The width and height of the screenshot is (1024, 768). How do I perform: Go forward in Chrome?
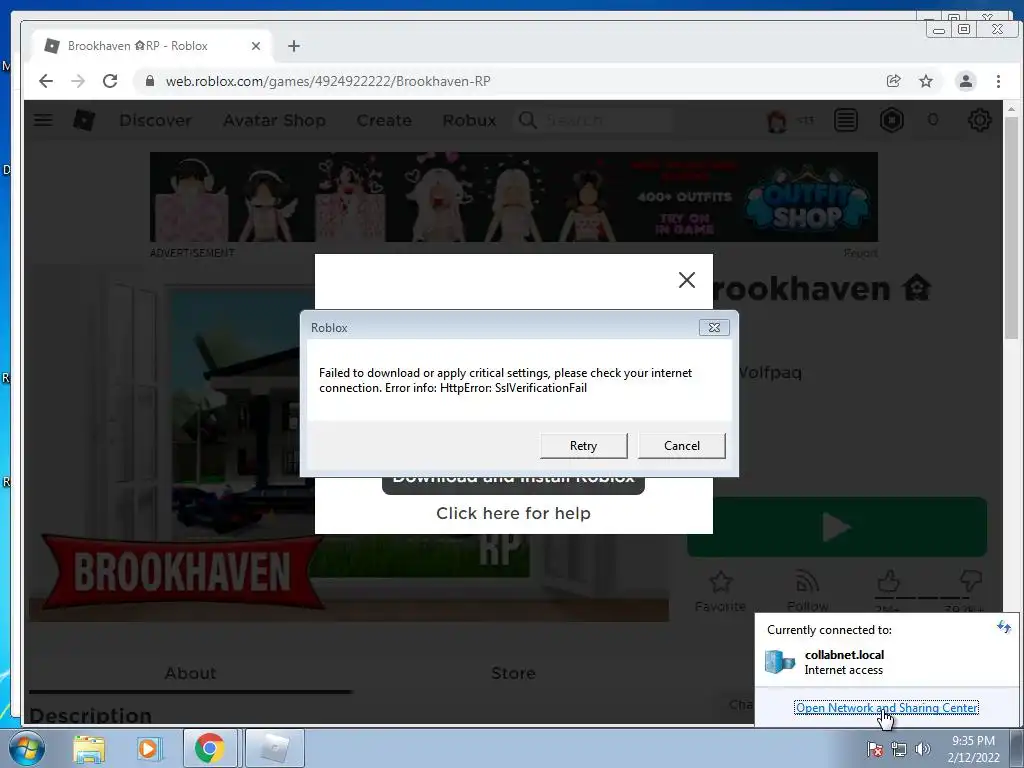click(x=78, y=81)
